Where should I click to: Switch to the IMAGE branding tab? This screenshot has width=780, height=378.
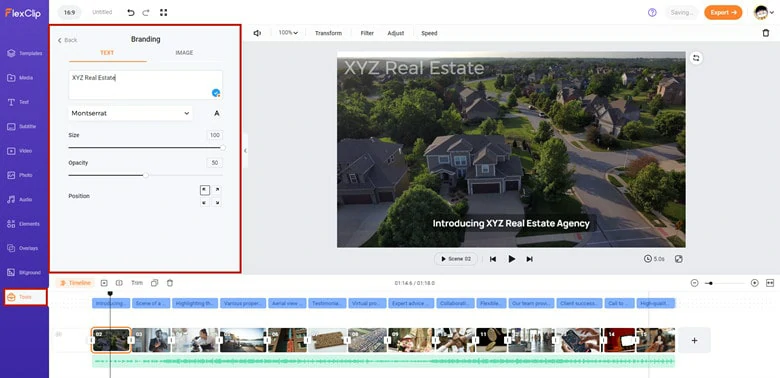184,53
